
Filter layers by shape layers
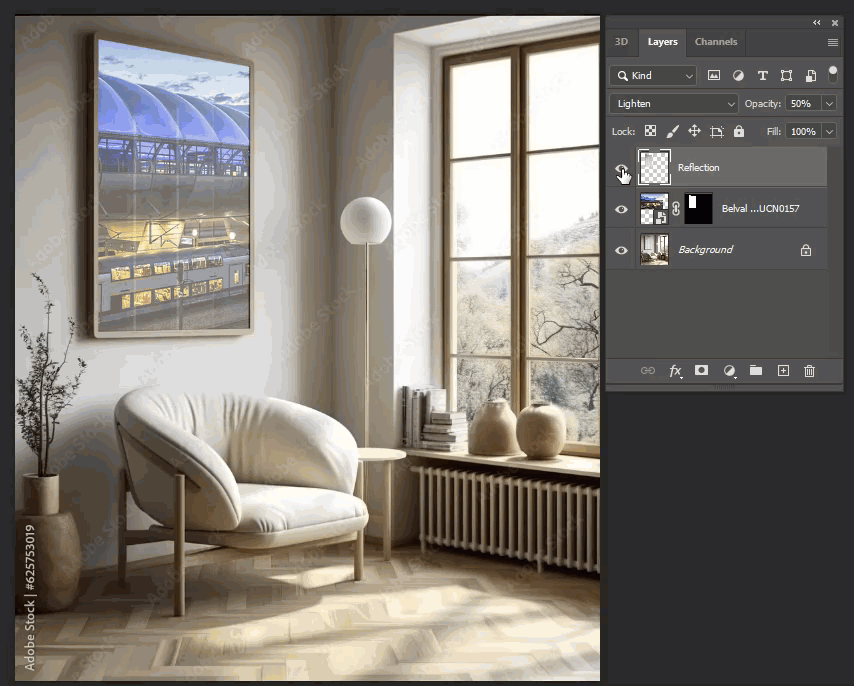786,76
